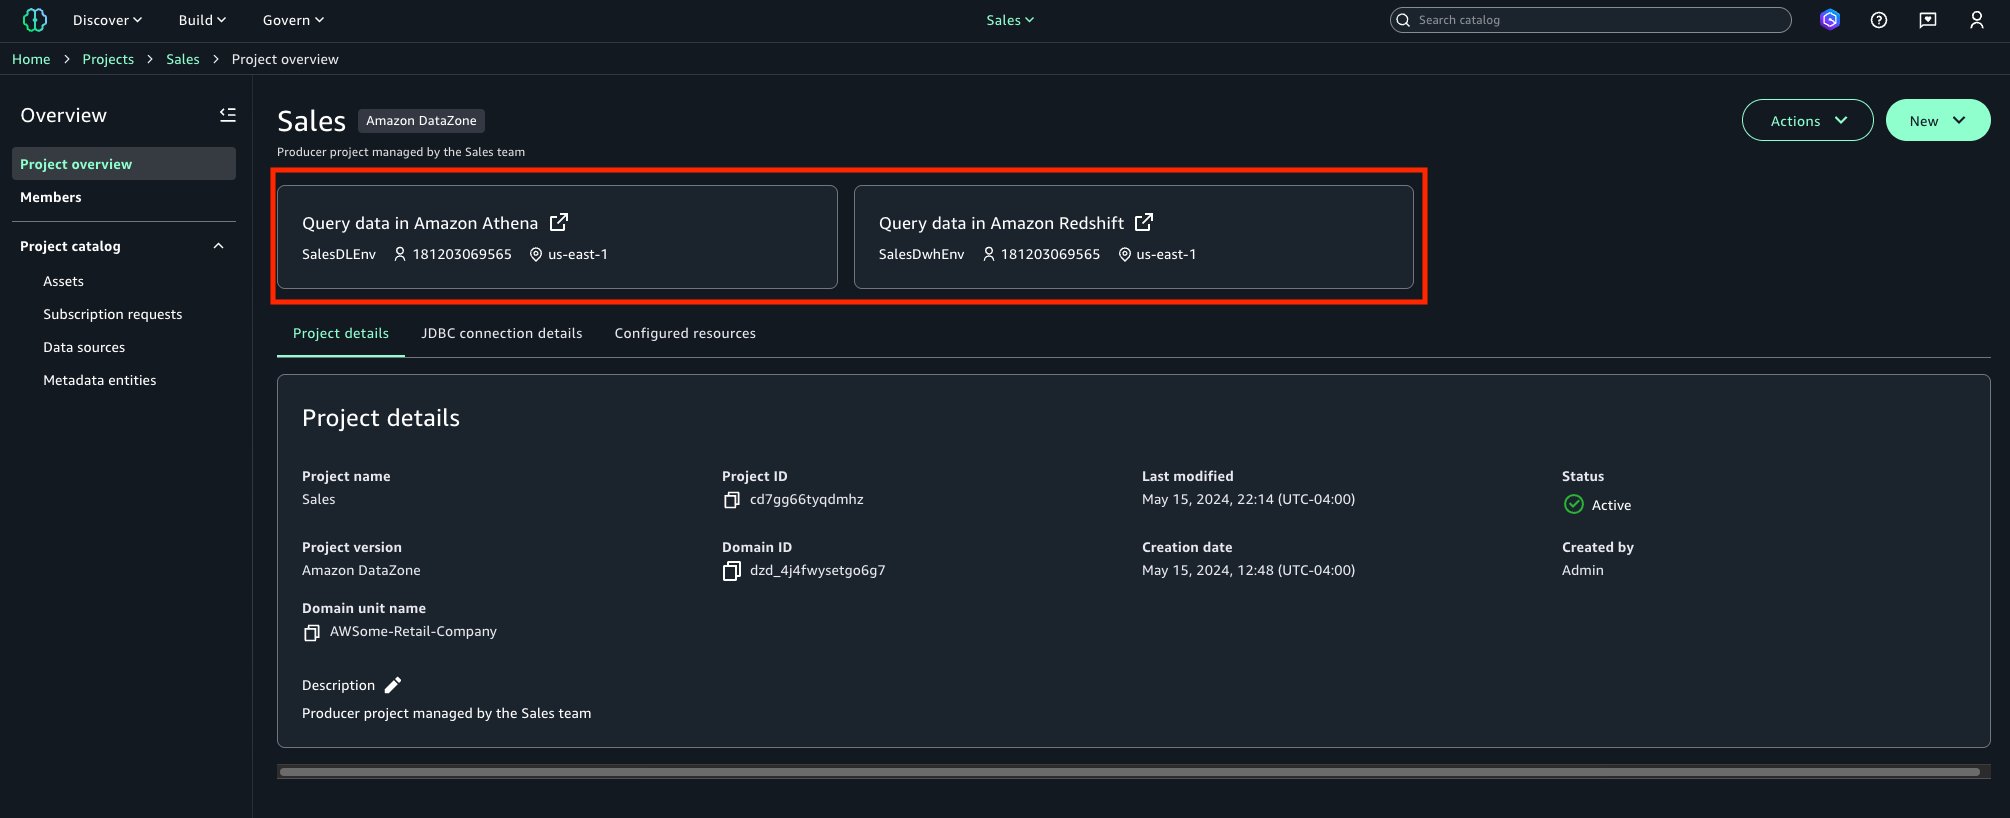The image size is (2010, 818).
Task: Open the feedback chat icon
Action: pyautogui.click(x=1928, y=20)
